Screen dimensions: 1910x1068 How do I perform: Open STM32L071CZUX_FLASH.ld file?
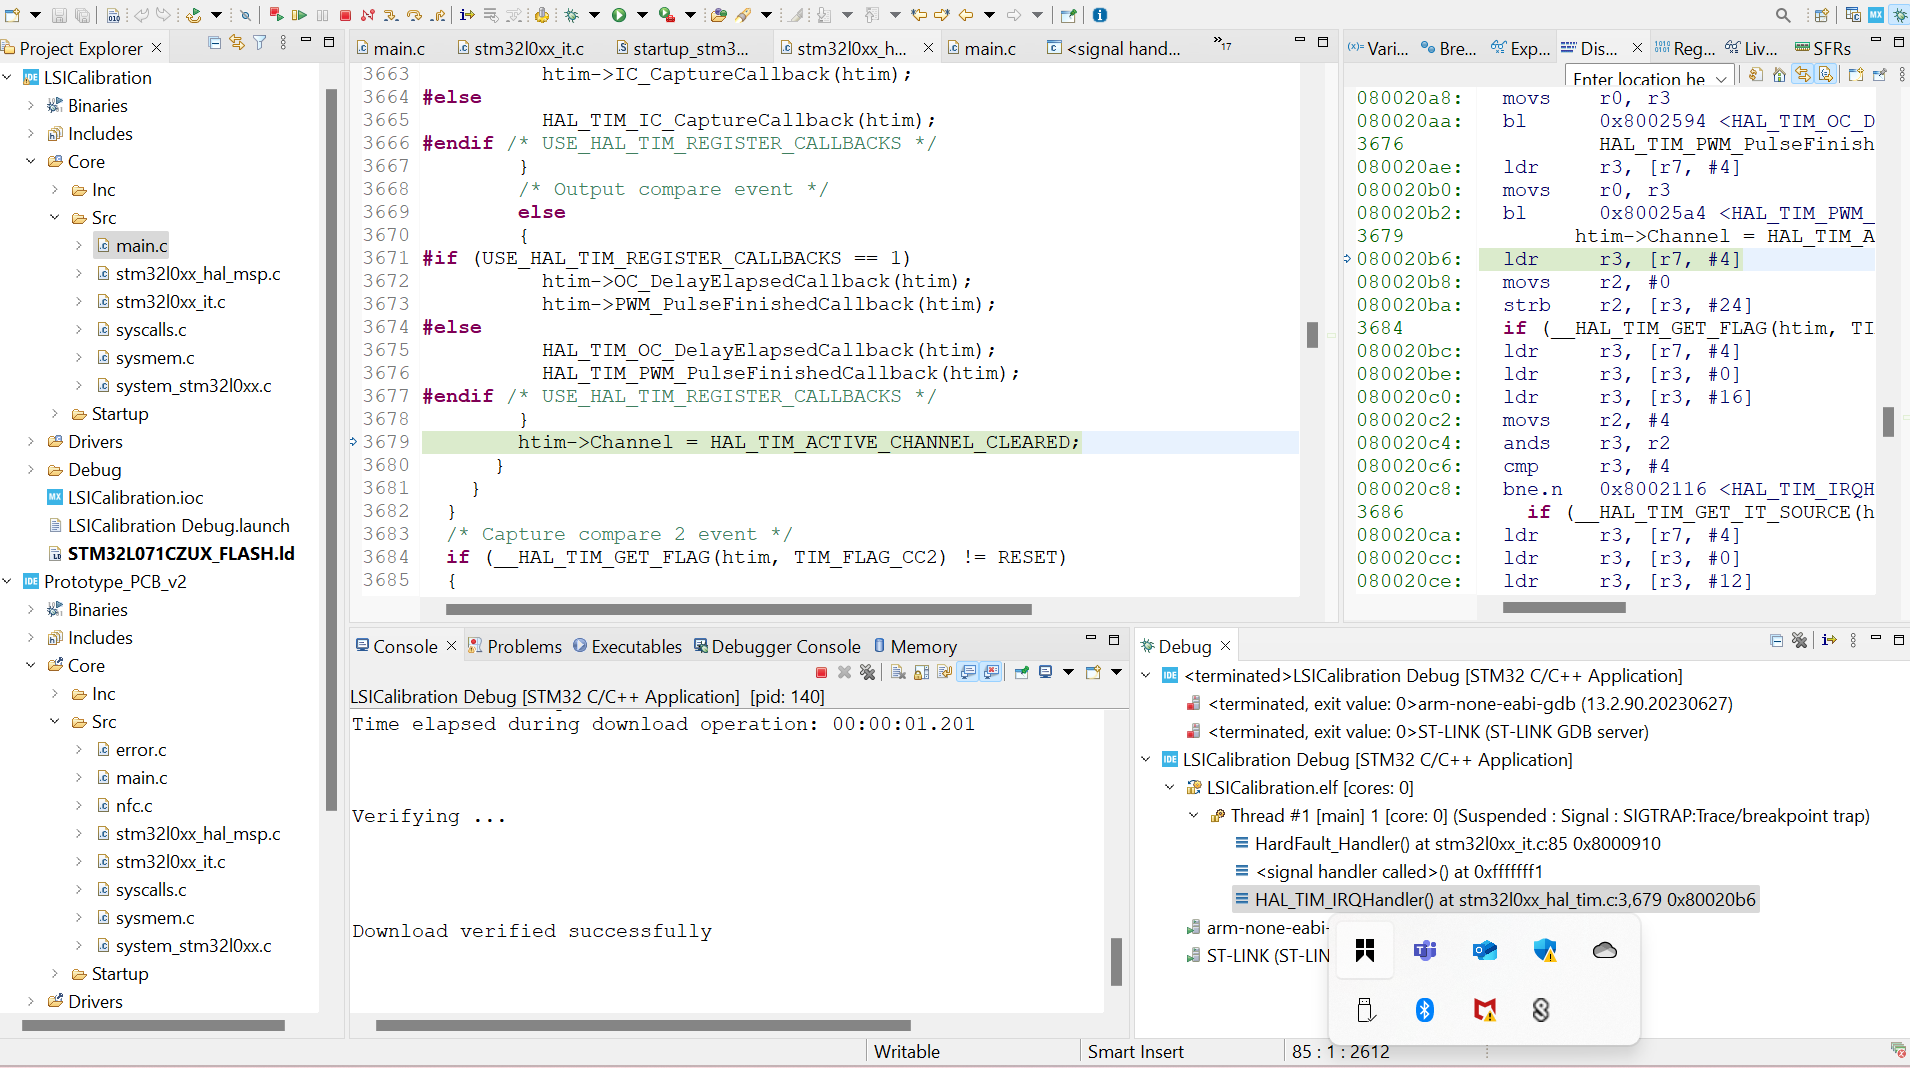pos(181,554)
